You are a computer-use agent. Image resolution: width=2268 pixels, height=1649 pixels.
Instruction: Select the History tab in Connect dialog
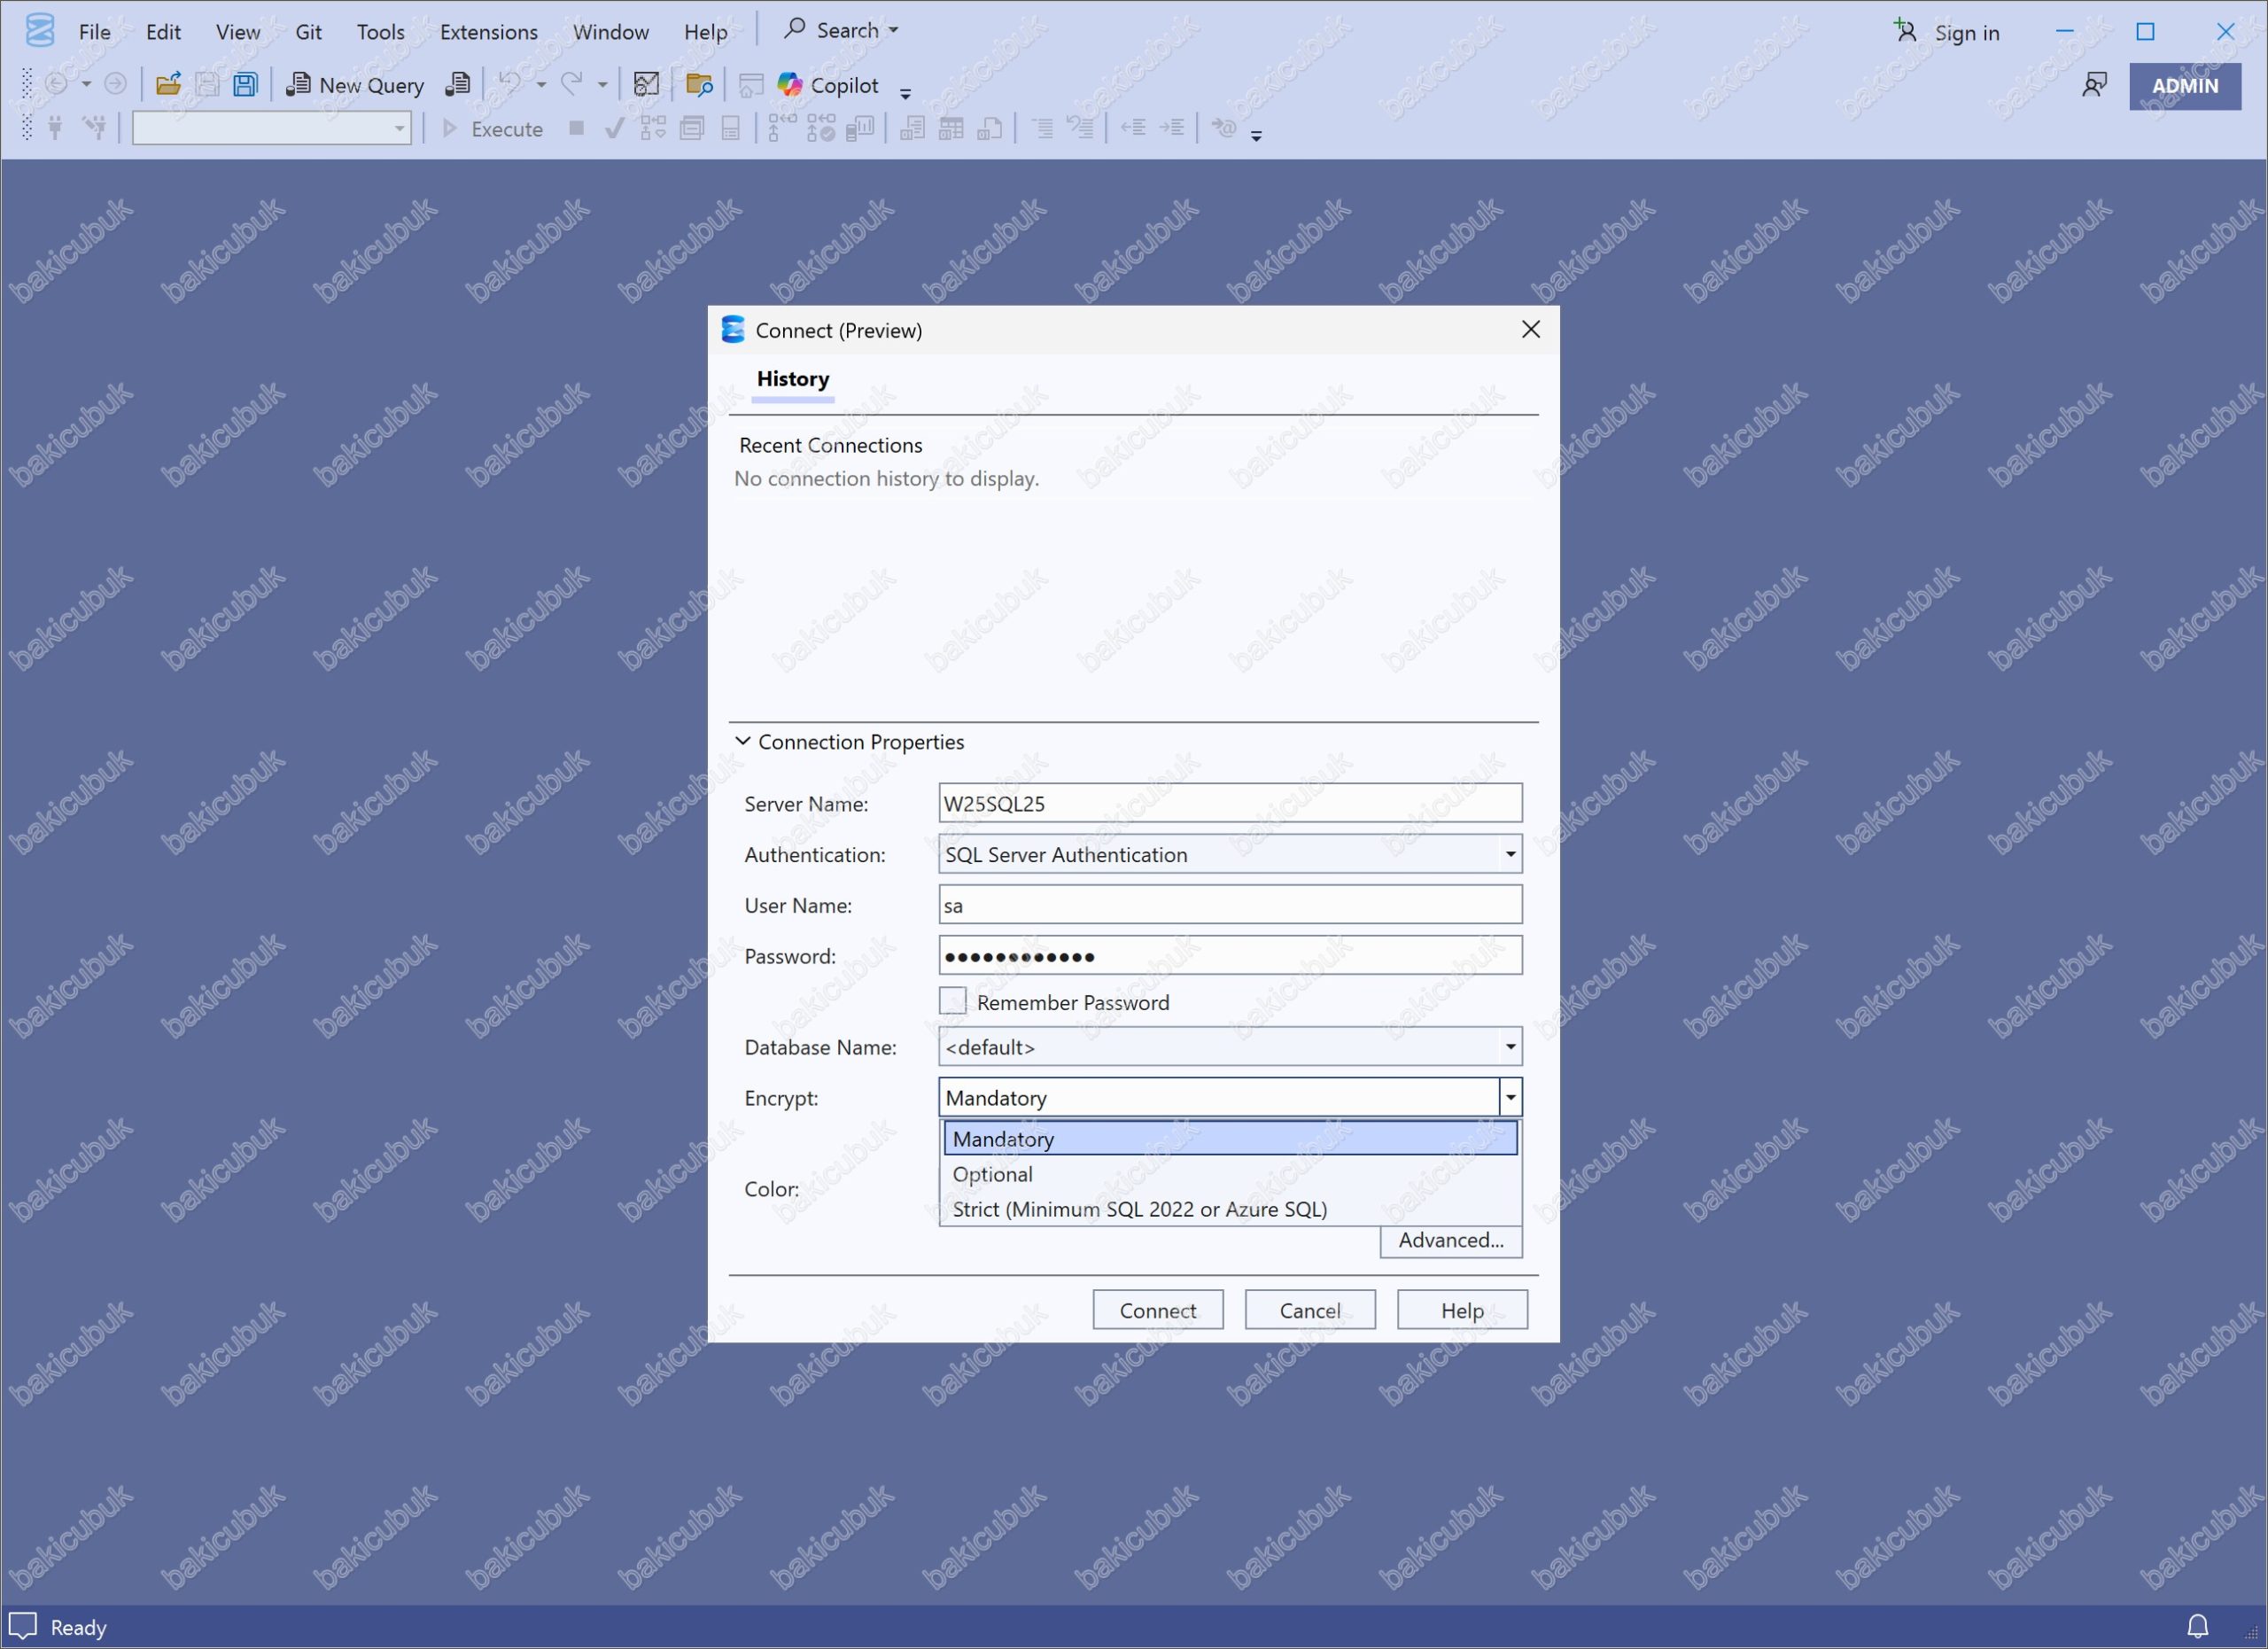tap(793, 379)
